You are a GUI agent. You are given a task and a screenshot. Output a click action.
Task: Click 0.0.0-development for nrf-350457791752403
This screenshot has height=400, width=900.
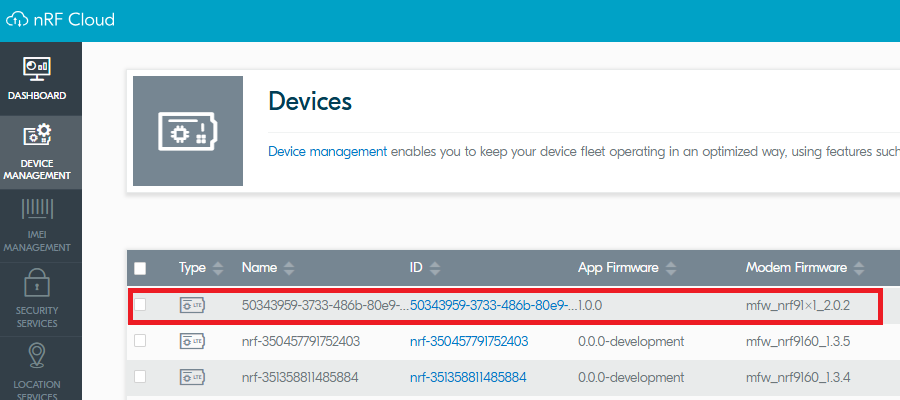point(631,341)
